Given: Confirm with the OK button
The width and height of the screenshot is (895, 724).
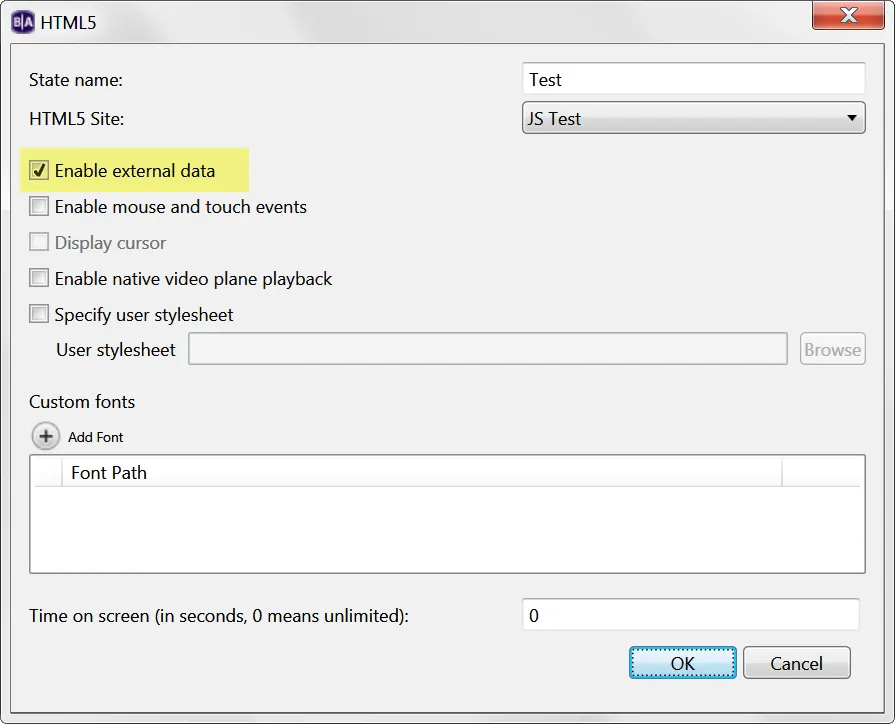Looking at the screenshot, I should 683,663.
